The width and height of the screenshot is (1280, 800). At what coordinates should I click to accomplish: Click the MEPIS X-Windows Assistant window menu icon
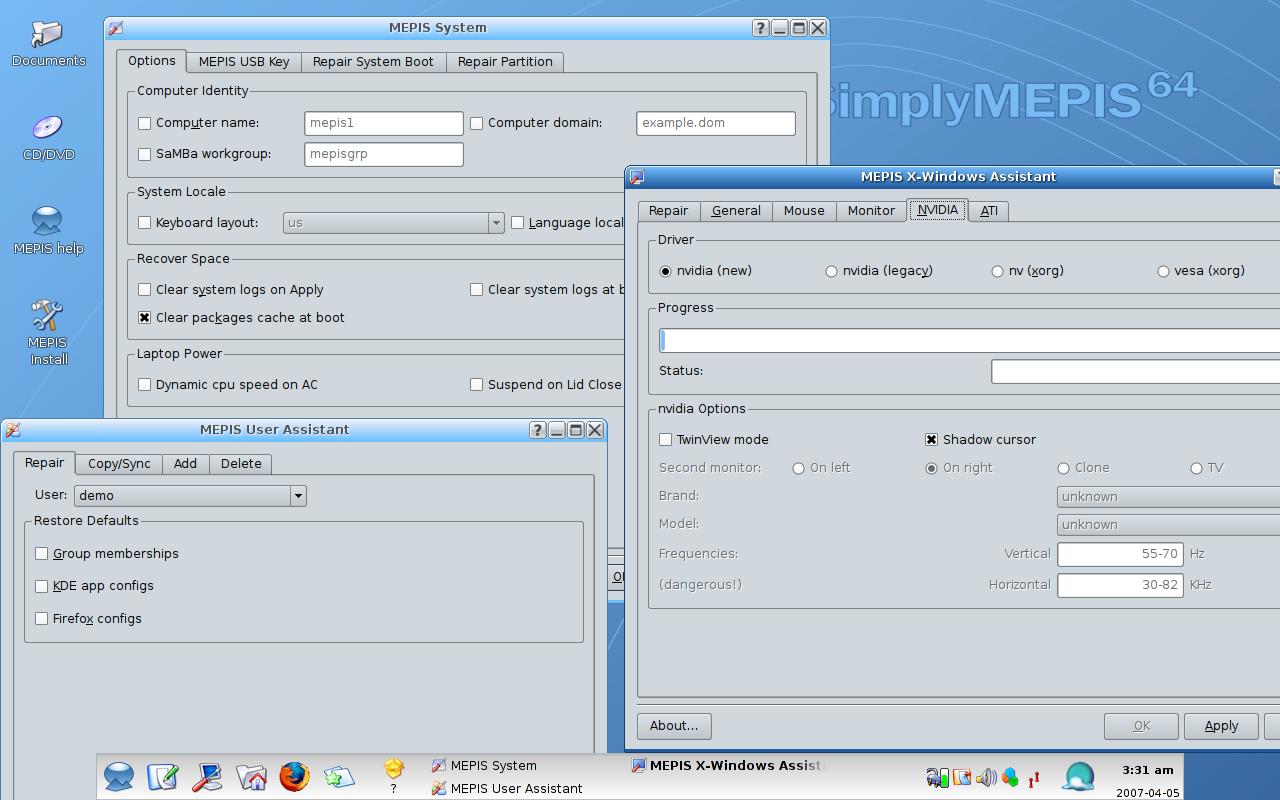[x=637, y=177]
